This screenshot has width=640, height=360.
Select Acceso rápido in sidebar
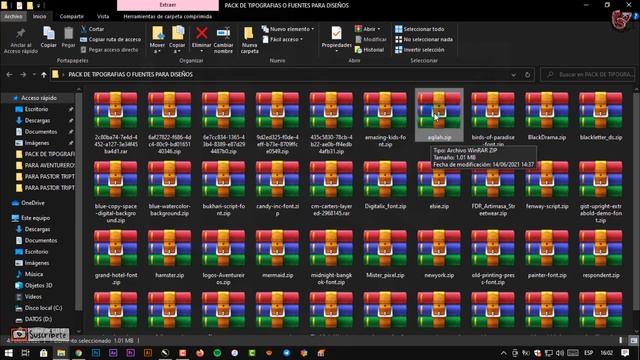[x=39, y=98]
